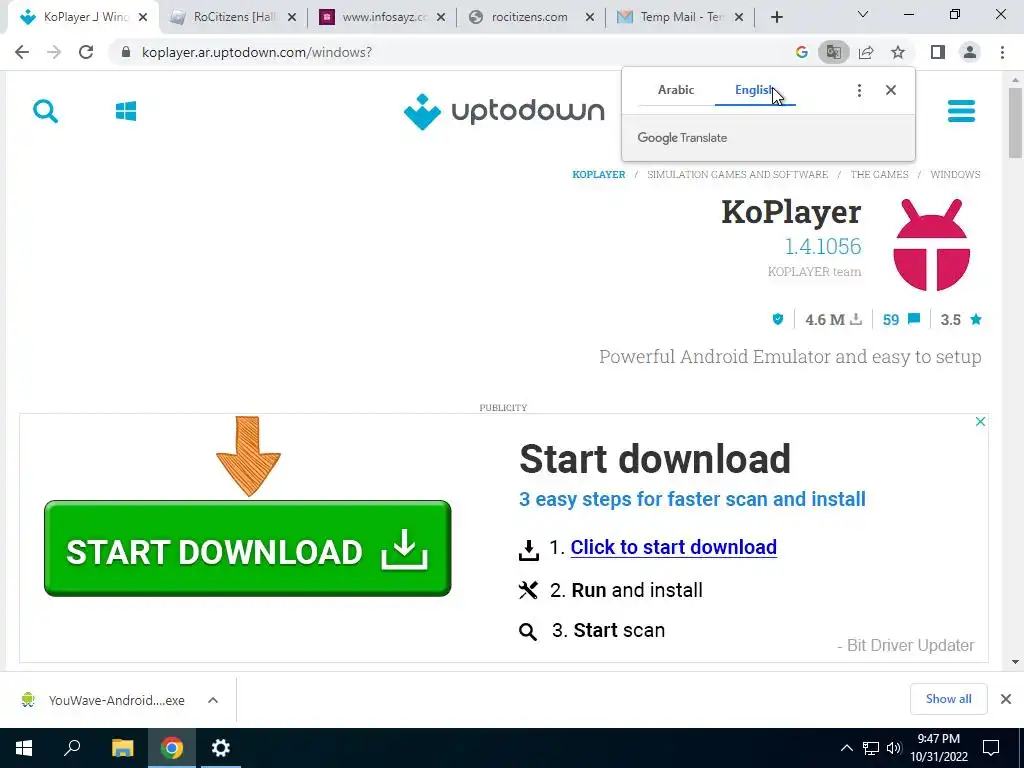This screenshot has height=768, width=1024.
Task: View site information lock icon
Action: 126,52
